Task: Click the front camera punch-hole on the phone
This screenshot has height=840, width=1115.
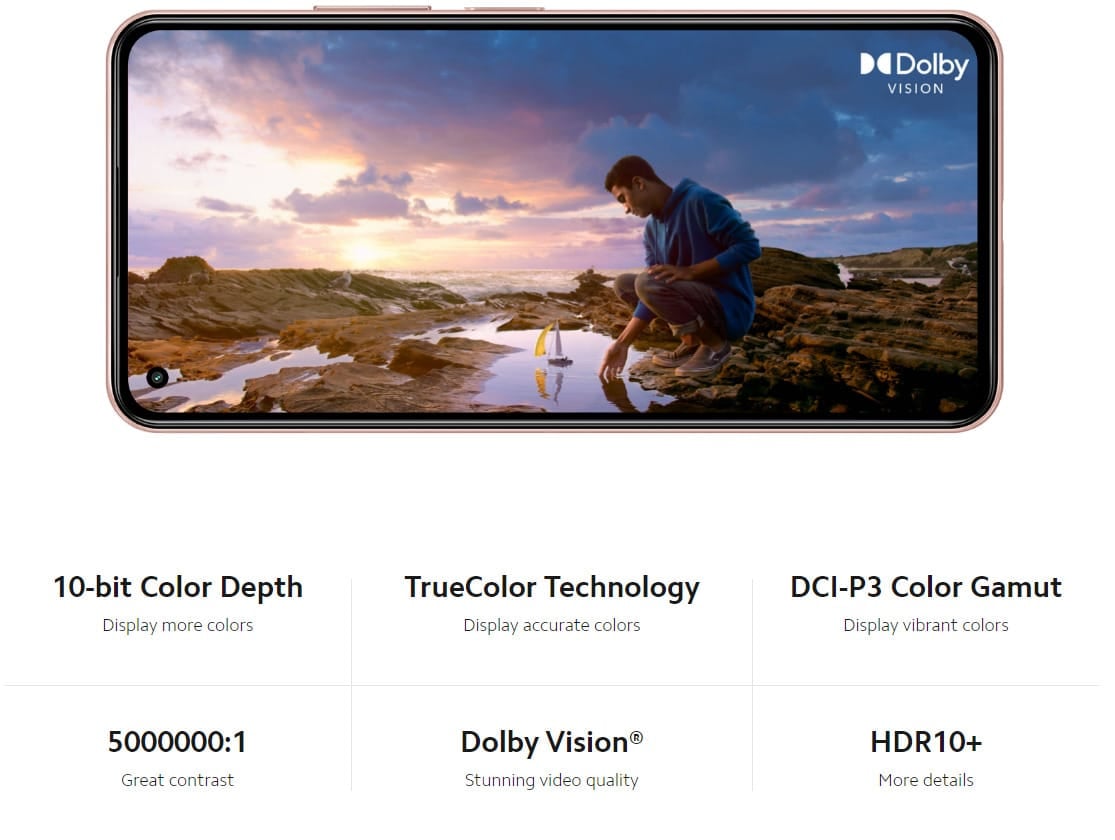Action: click(x=156, y=377)
